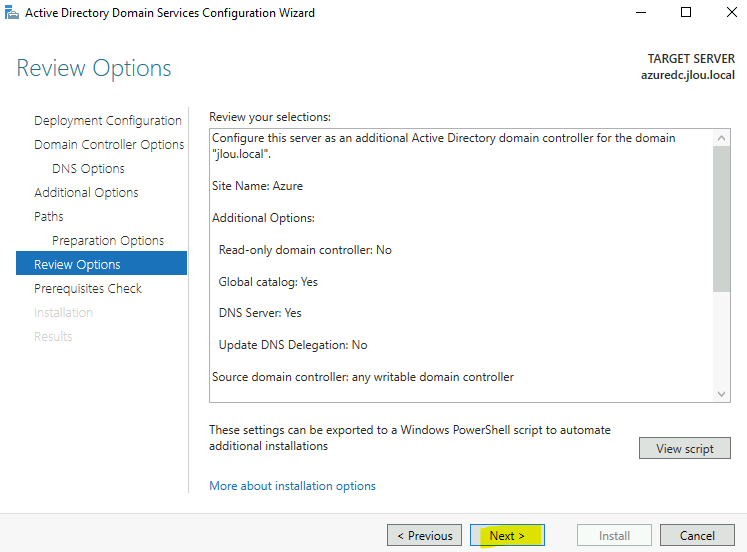
Task: Click the View script button
Action: (x=685, y=448)
